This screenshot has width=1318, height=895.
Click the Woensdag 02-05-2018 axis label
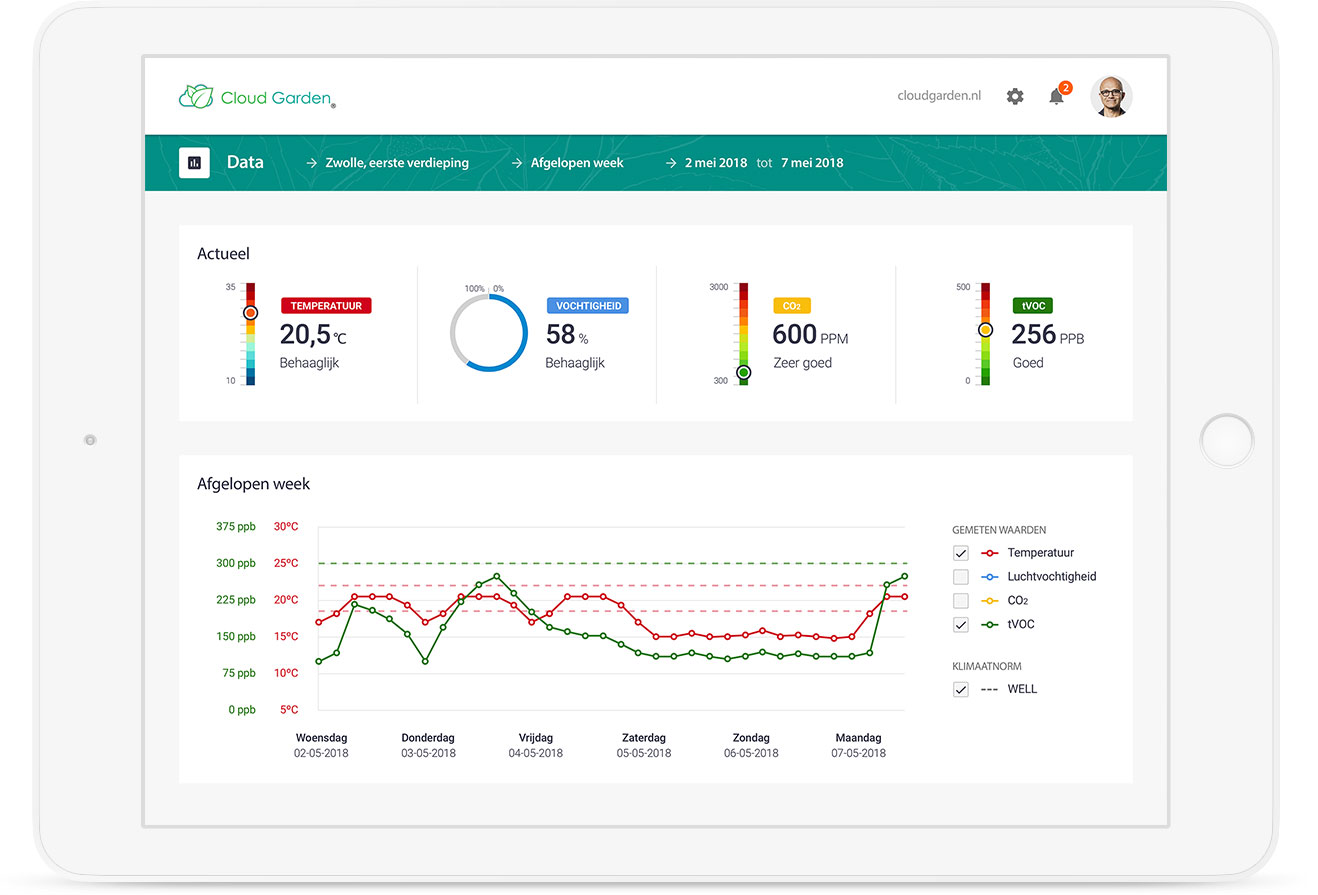pyautogui.click(x=321, y=745)
